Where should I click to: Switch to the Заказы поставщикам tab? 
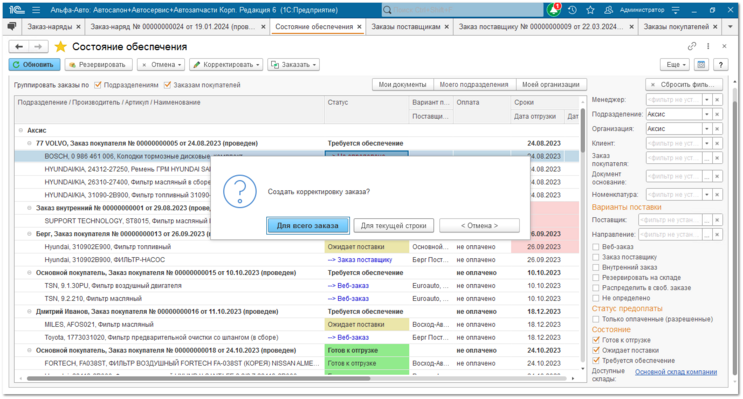coord(406,27)
